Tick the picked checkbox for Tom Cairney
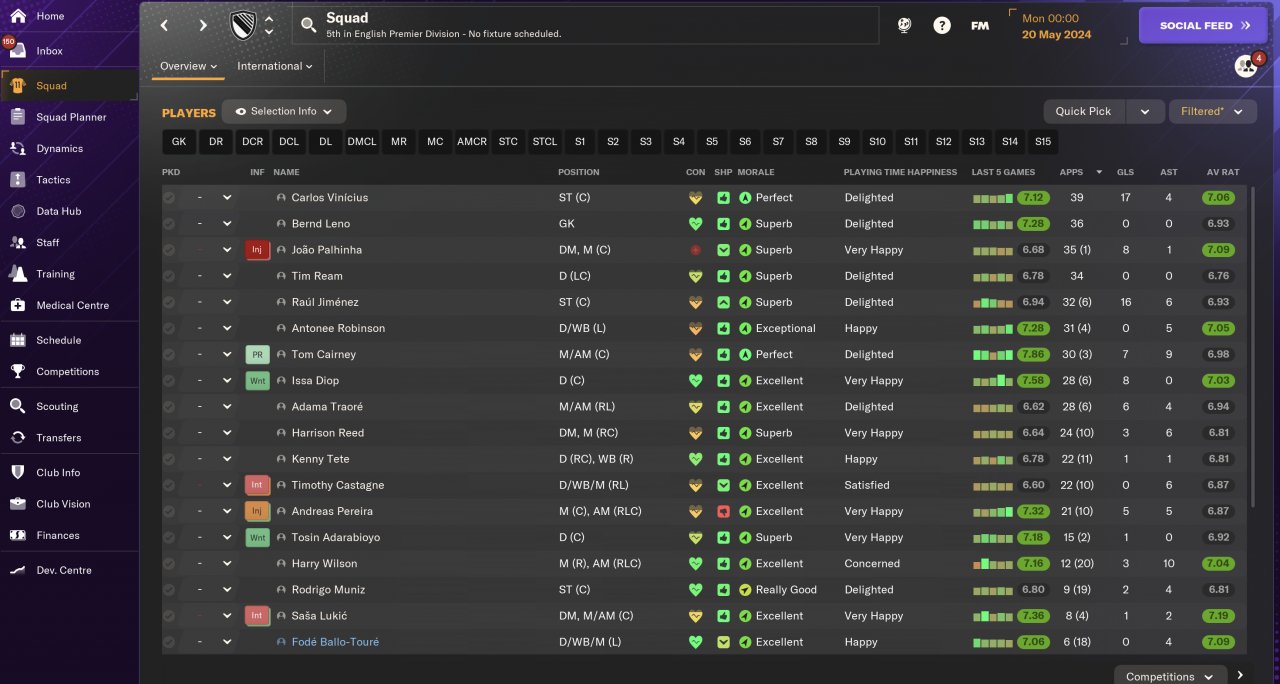The height and width of the screenshot is (684, 1280). point(169,355)
